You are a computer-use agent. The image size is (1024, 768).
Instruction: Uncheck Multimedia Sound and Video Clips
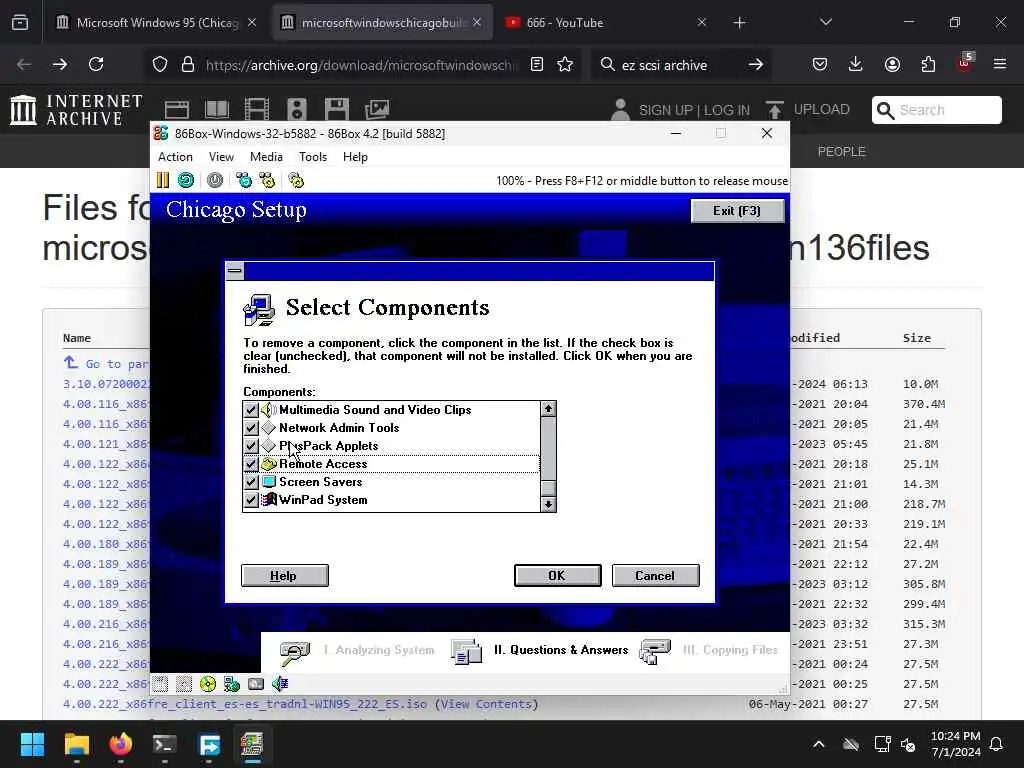pos(251,409)
